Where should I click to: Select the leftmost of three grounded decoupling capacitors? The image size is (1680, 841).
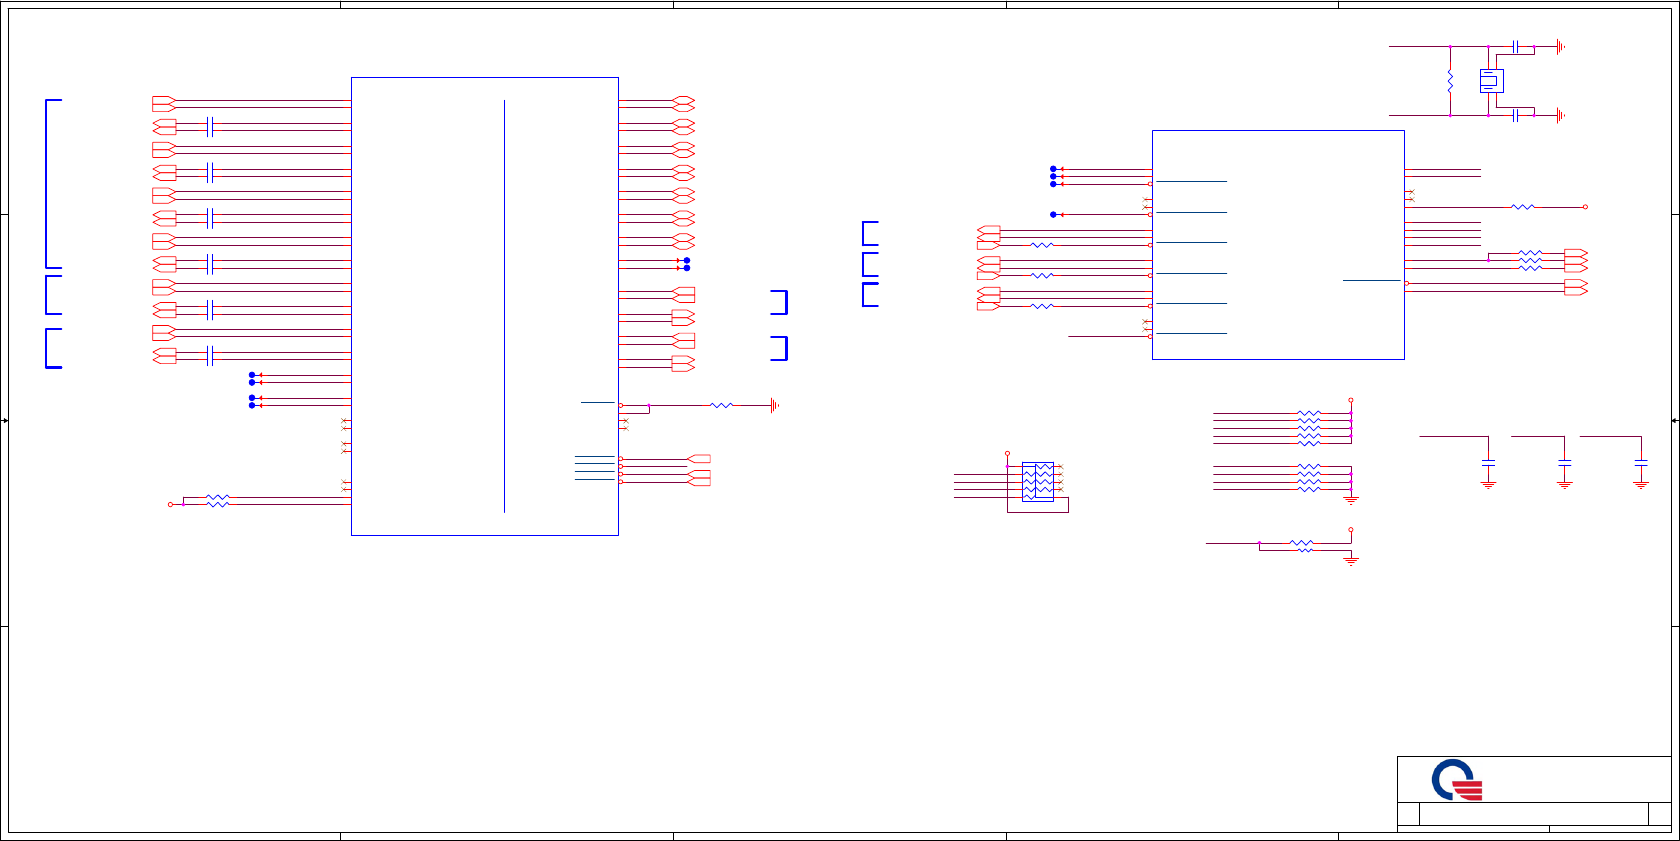[1488, 462]
